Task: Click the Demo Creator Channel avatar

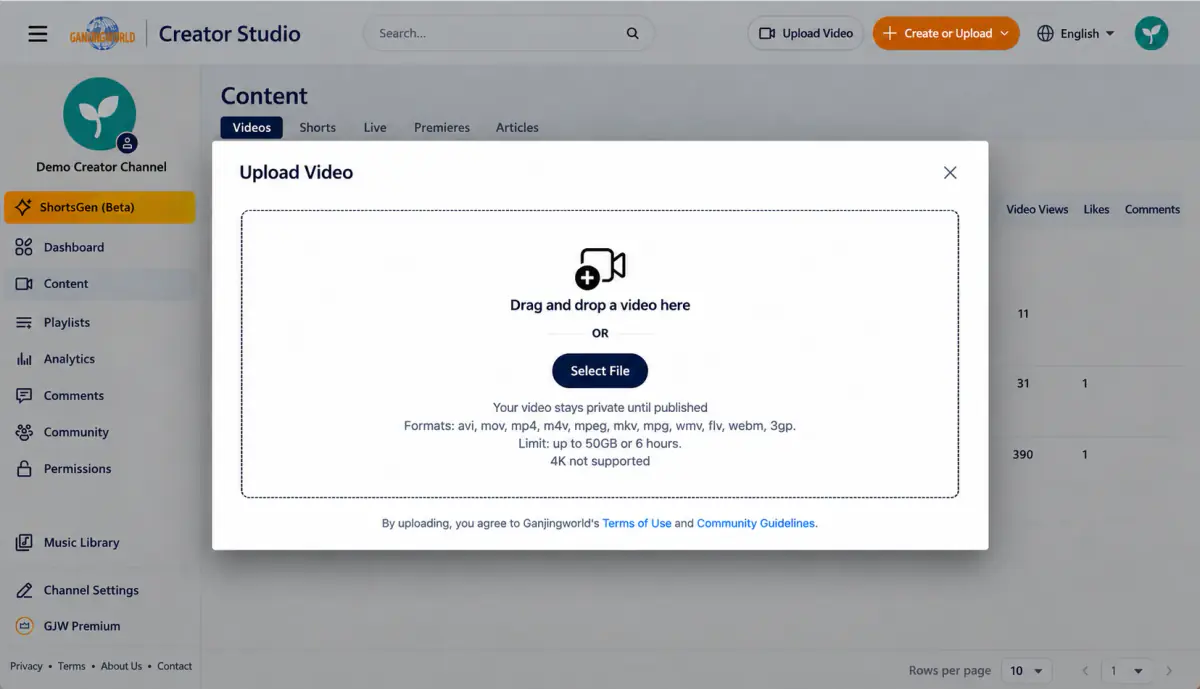Action: tap(100, 114)
